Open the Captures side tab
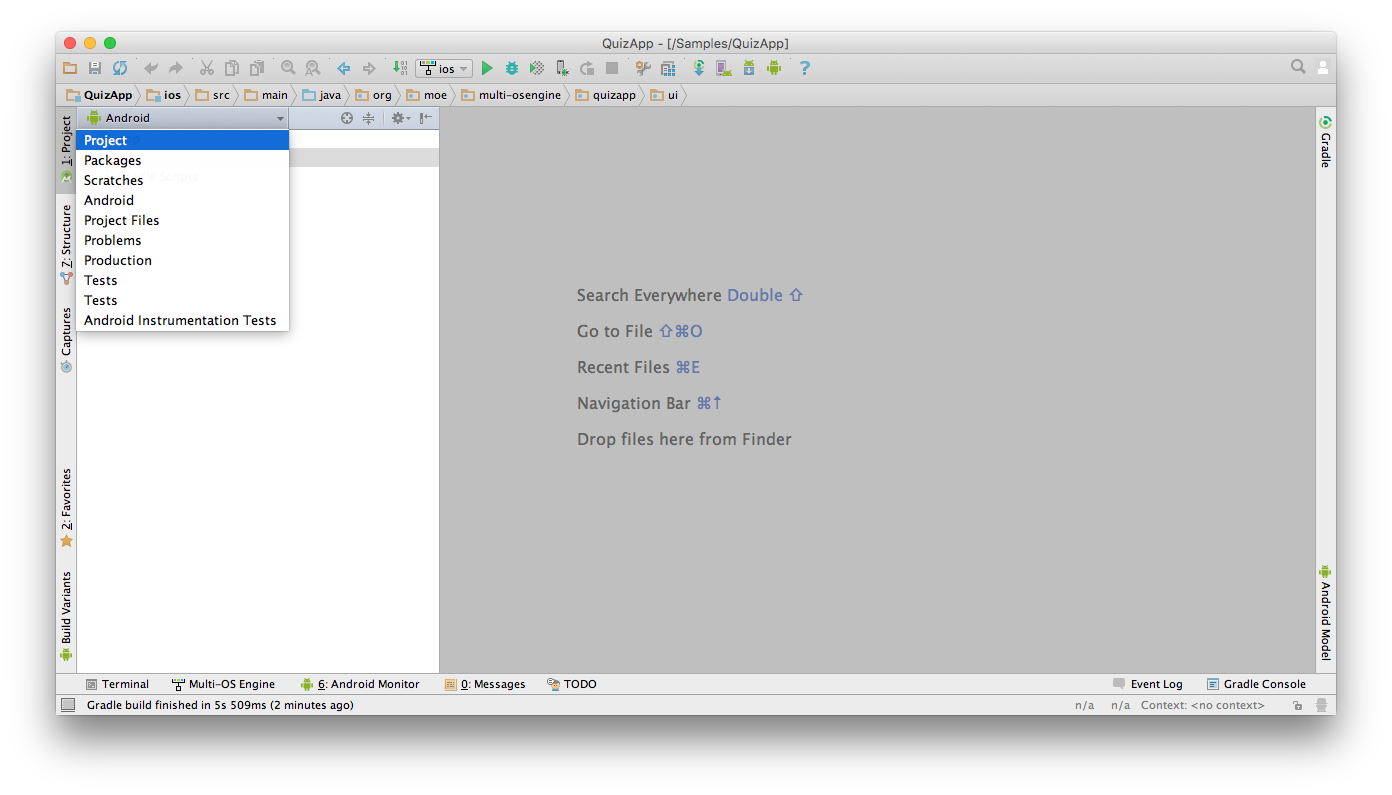1392x795 pixels. (66, 340)
